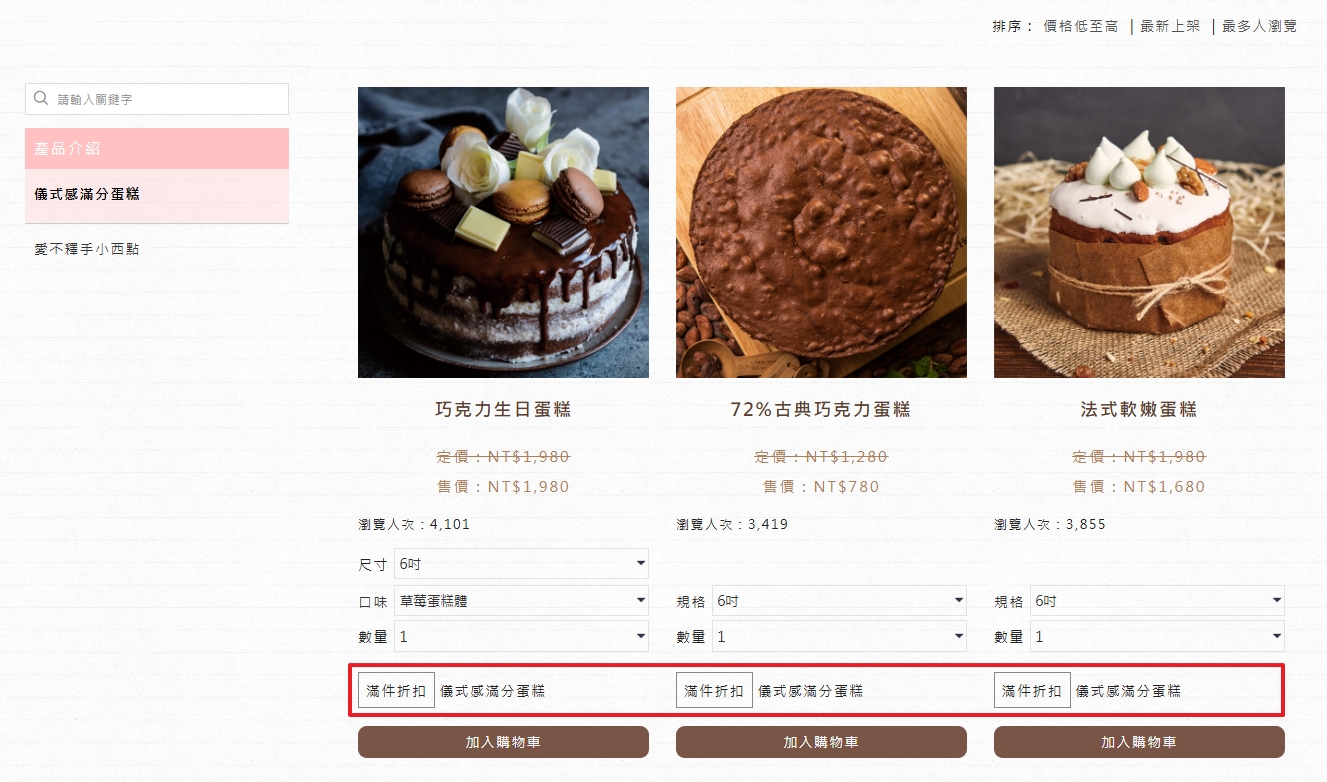
Task: Open the 巧克力生日蛋糕 product image
Action: click(503, 232)
